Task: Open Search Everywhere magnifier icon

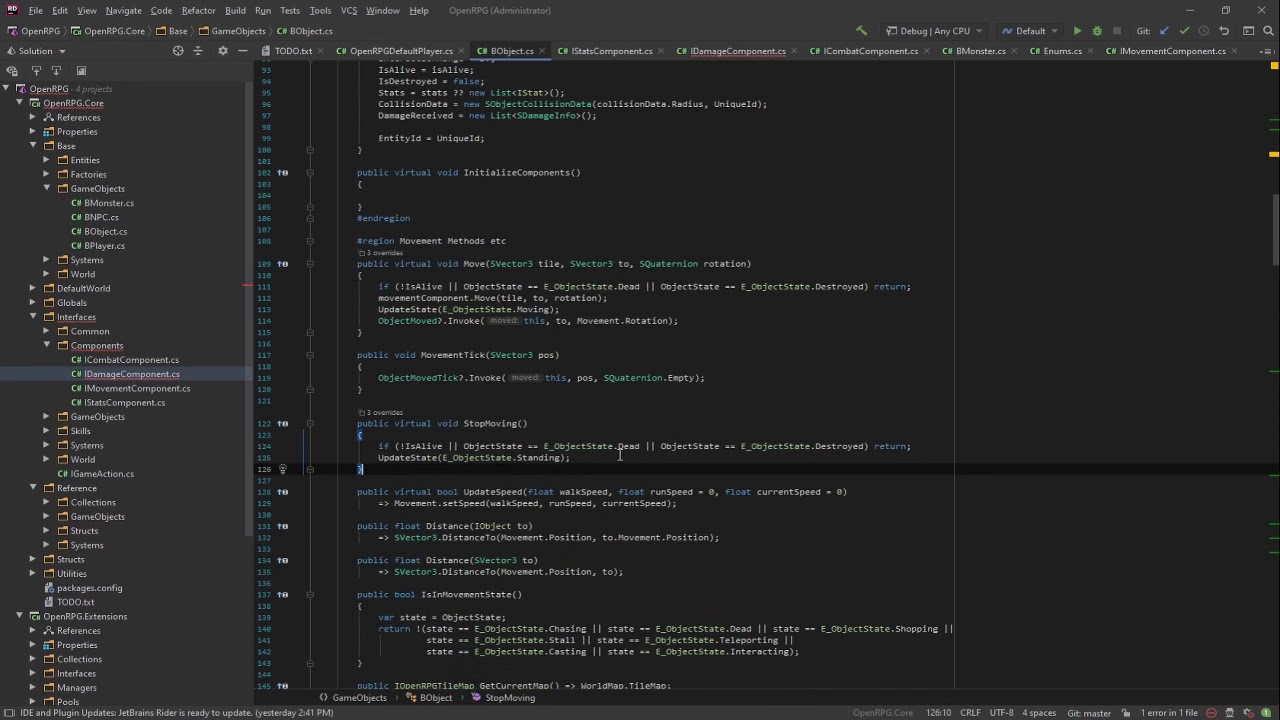Action: pyautogui.click(x=1268, y=31)
